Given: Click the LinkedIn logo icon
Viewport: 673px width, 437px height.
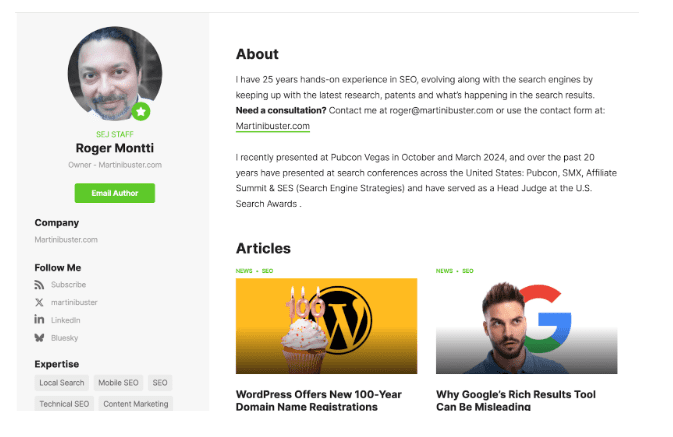Looking at the screenshot, I should (x=39, y=320).
